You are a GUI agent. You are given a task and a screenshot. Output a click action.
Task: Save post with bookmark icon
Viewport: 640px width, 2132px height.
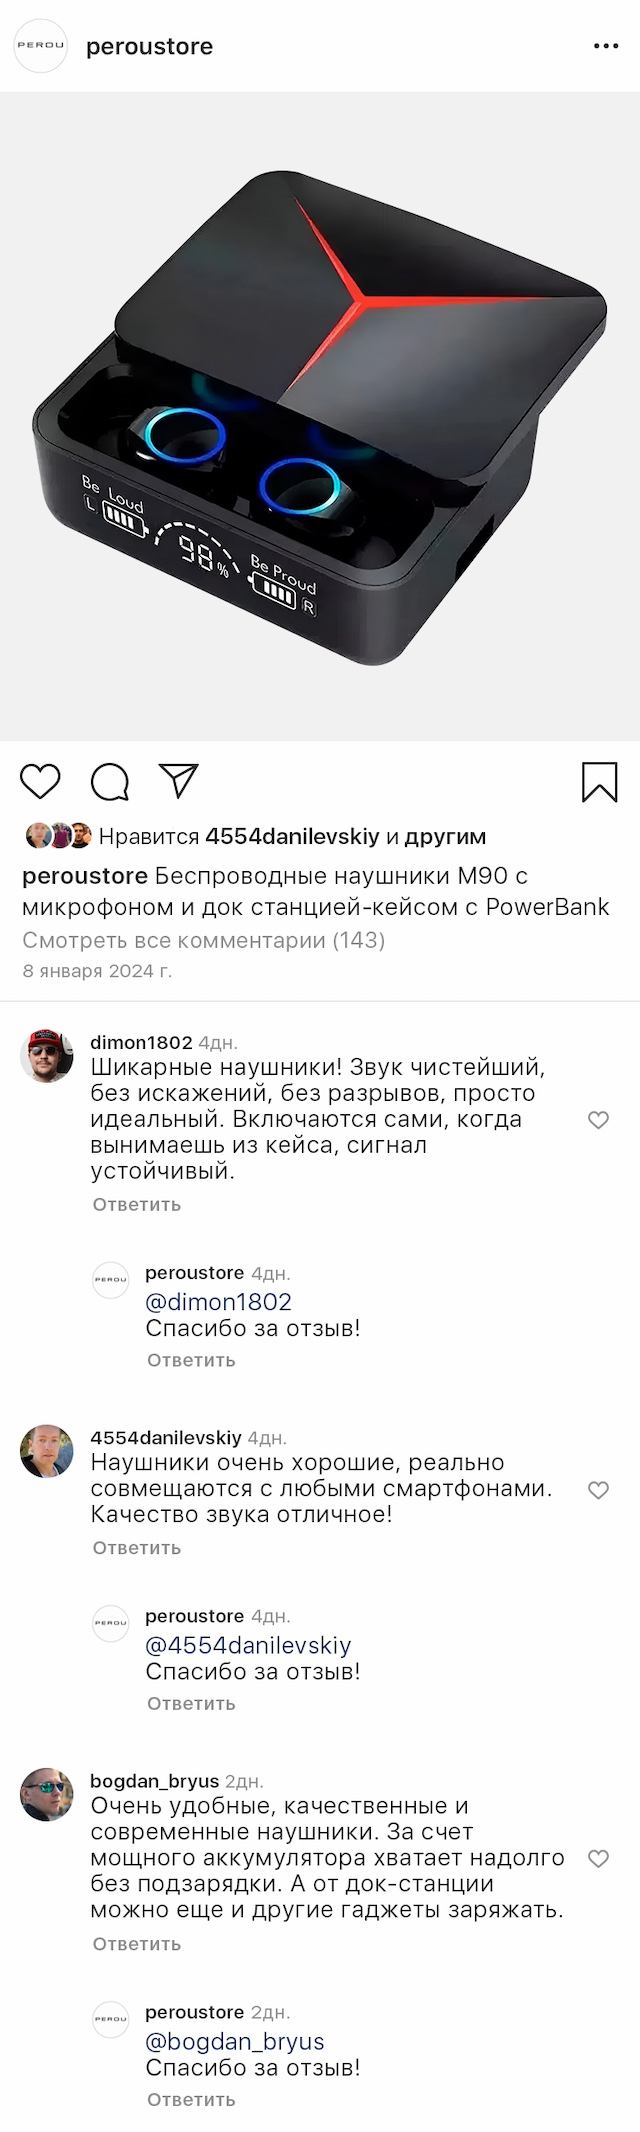click(599, 782)
